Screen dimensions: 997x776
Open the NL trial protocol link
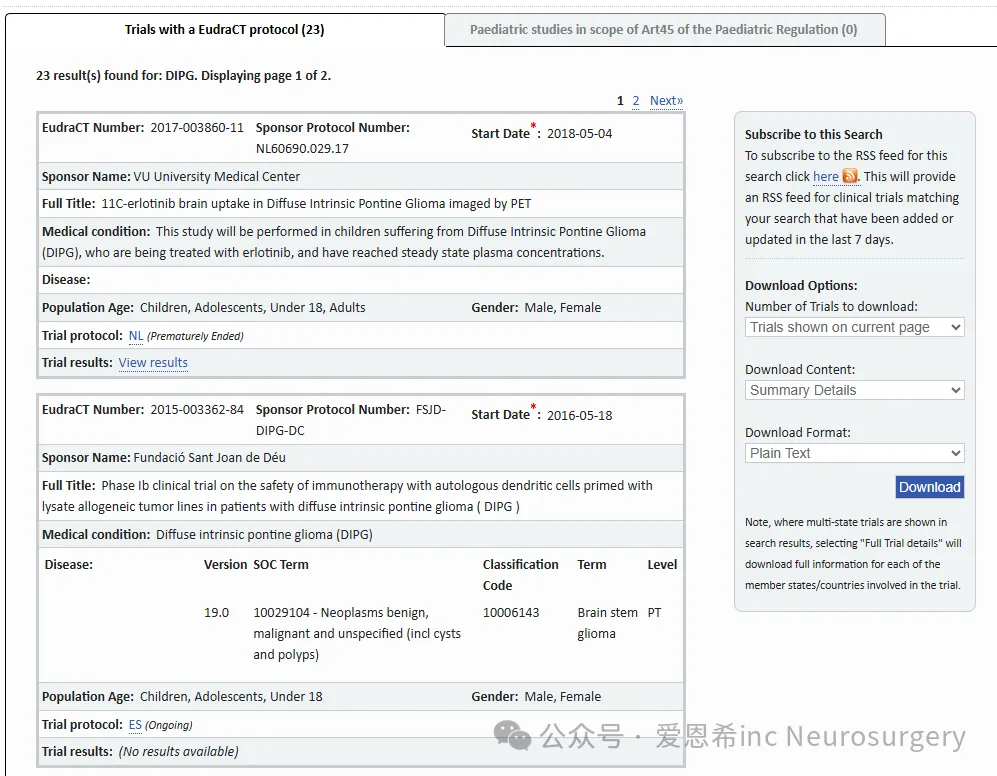(x=136, y=336)
